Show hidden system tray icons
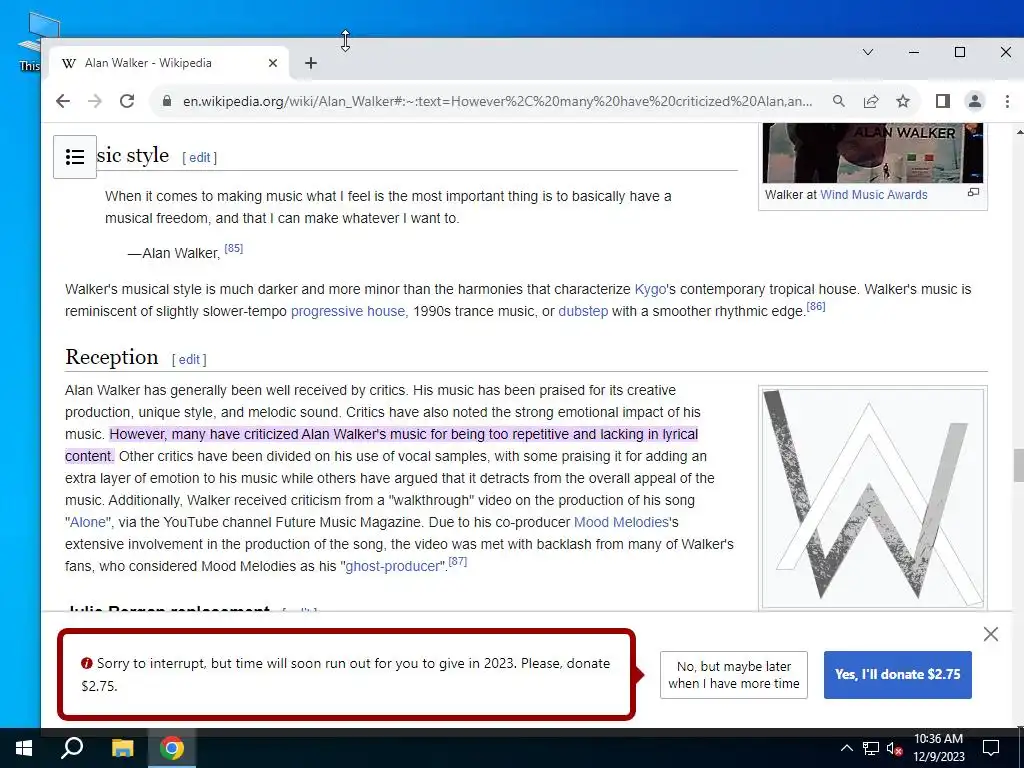The image size is (1024, 768). pyautogui.click(x=846, y=748)
